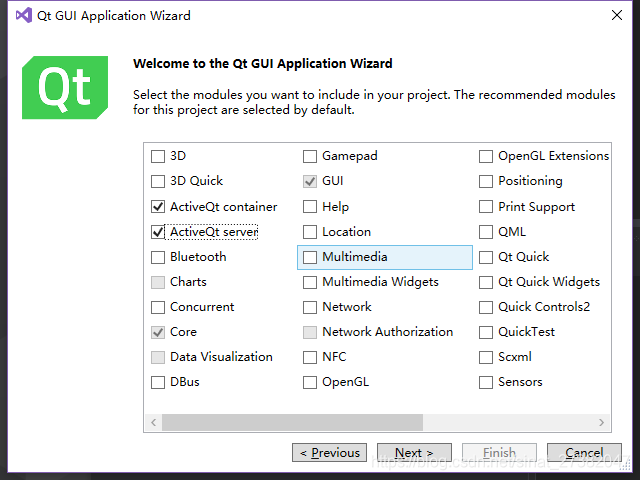Uncheck the ActiveQt server module
Viewport: 640px width, 480px height.
(x=158, y=232)
